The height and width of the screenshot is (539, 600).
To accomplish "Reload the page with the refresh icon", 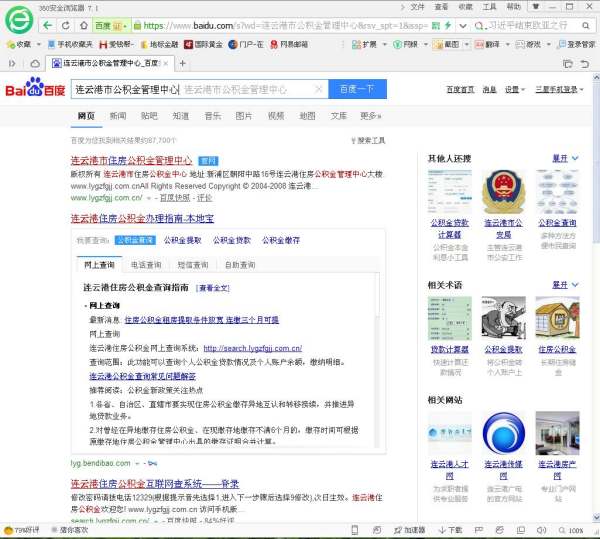I will coord(66,26).
